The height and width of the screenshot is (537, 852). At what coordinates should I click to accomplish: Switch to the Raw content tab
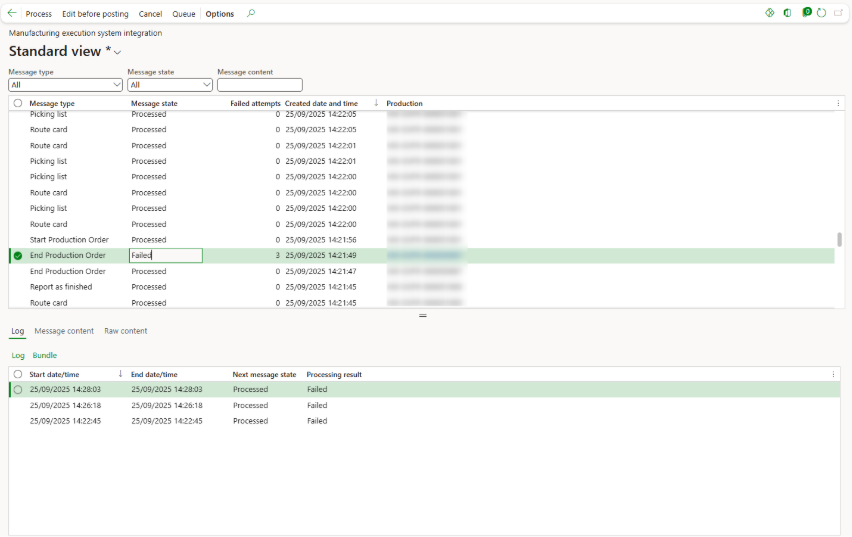[125, 331]
